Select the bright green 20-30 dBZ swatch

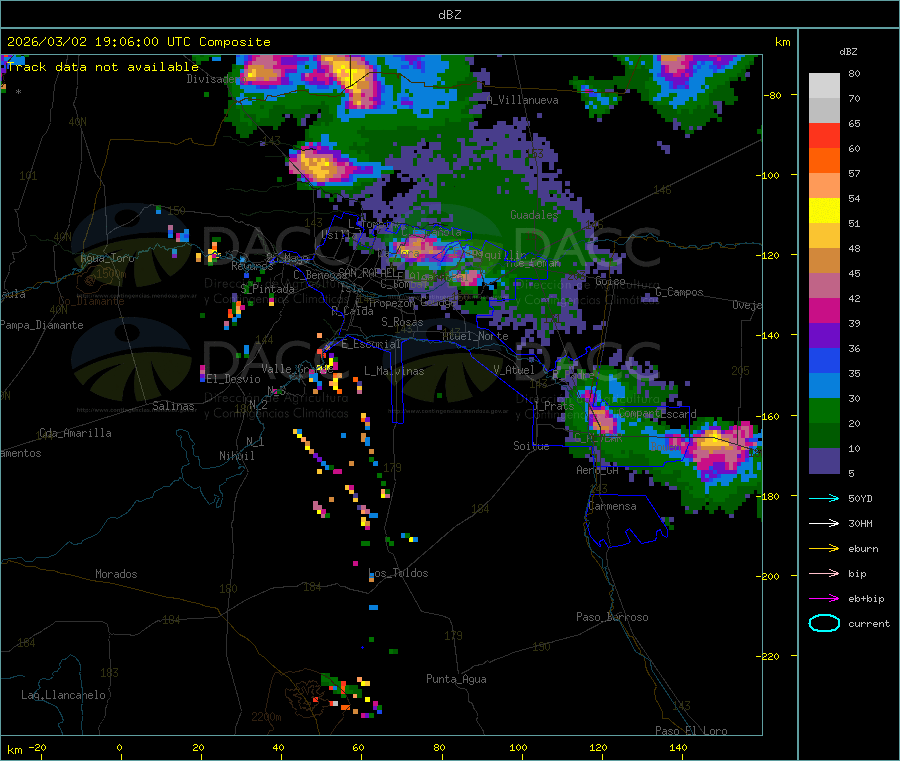824,410
